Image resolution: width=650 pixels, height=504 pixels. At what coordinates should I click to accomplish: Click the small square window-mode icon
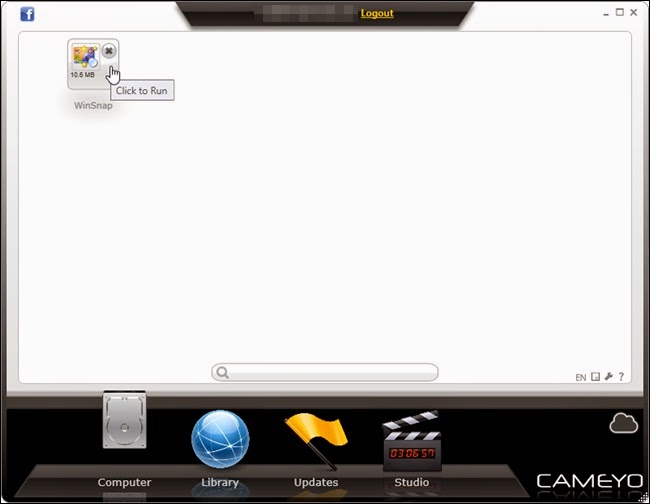595,377
